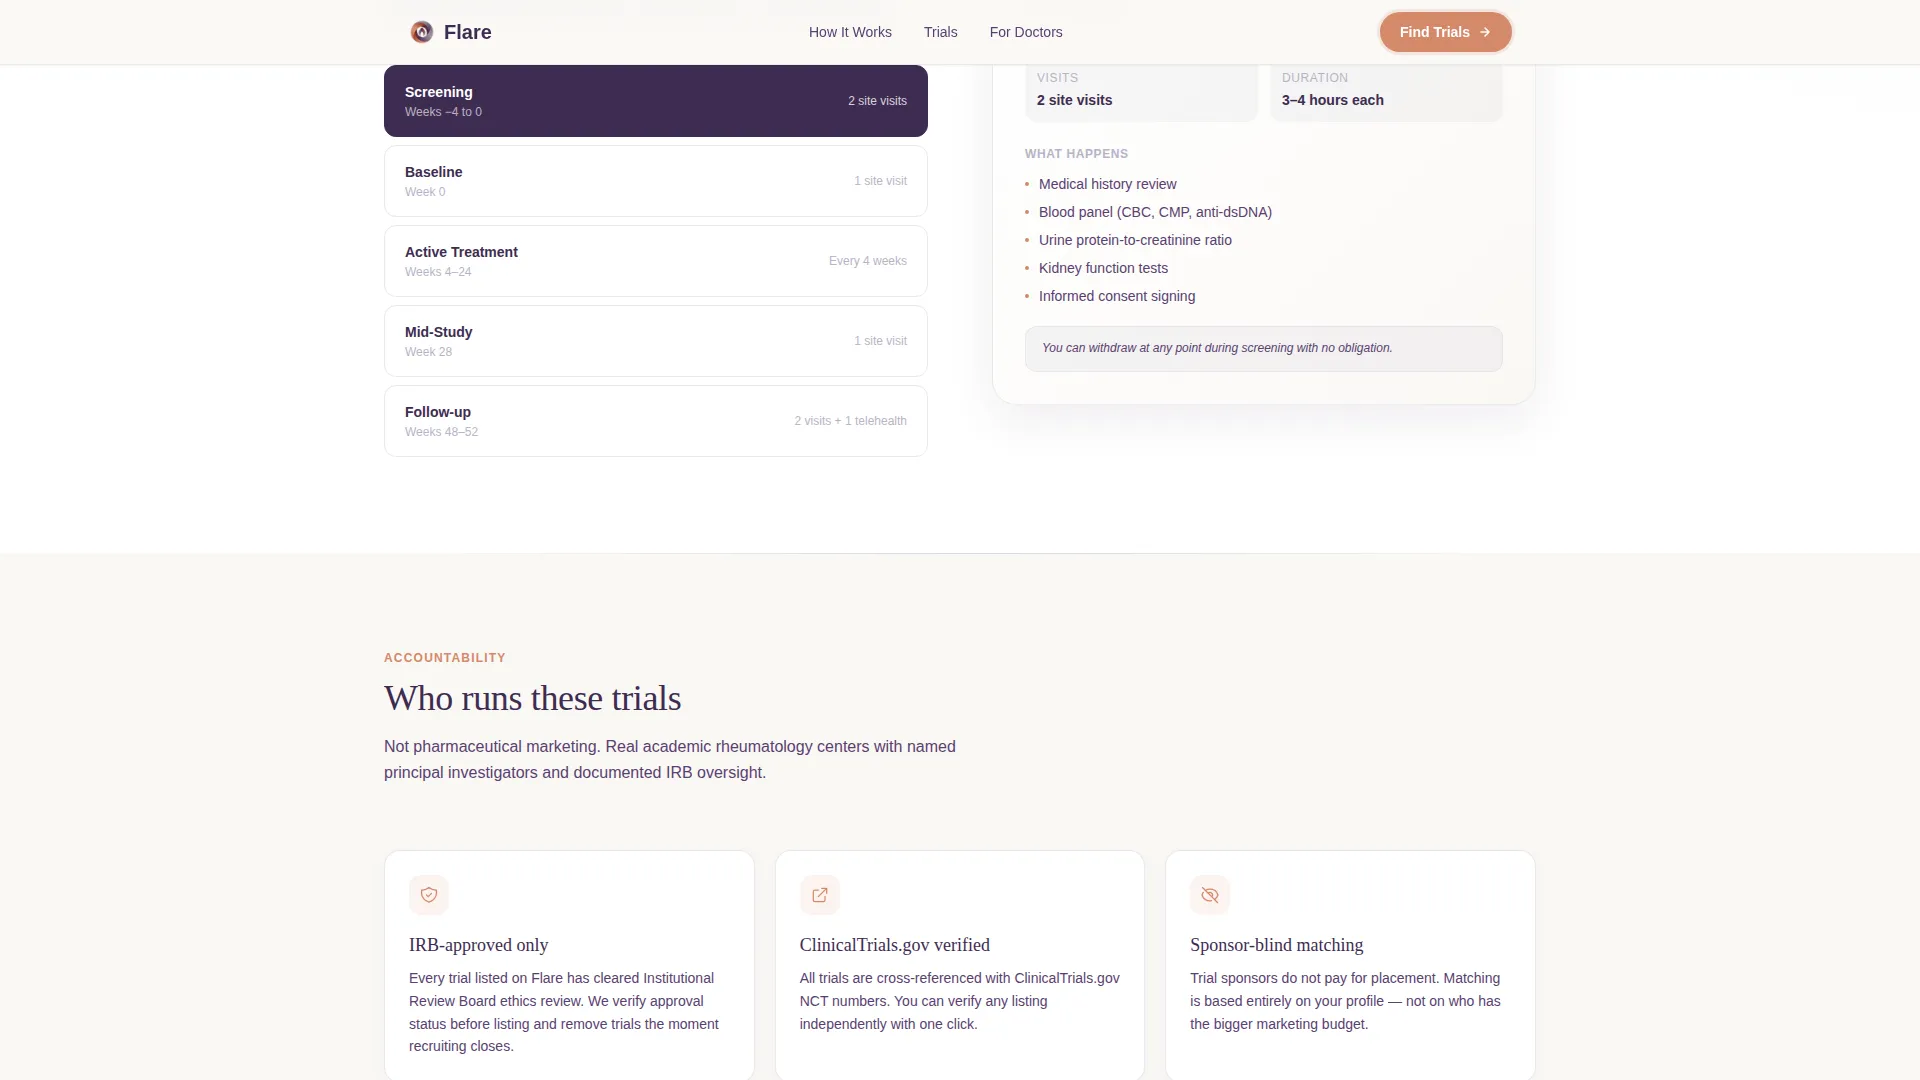Click the '3–4 hours each' duration box
This screenshot has width=1920, height=1080.
pyautogui.click(x=1386, y=92)
